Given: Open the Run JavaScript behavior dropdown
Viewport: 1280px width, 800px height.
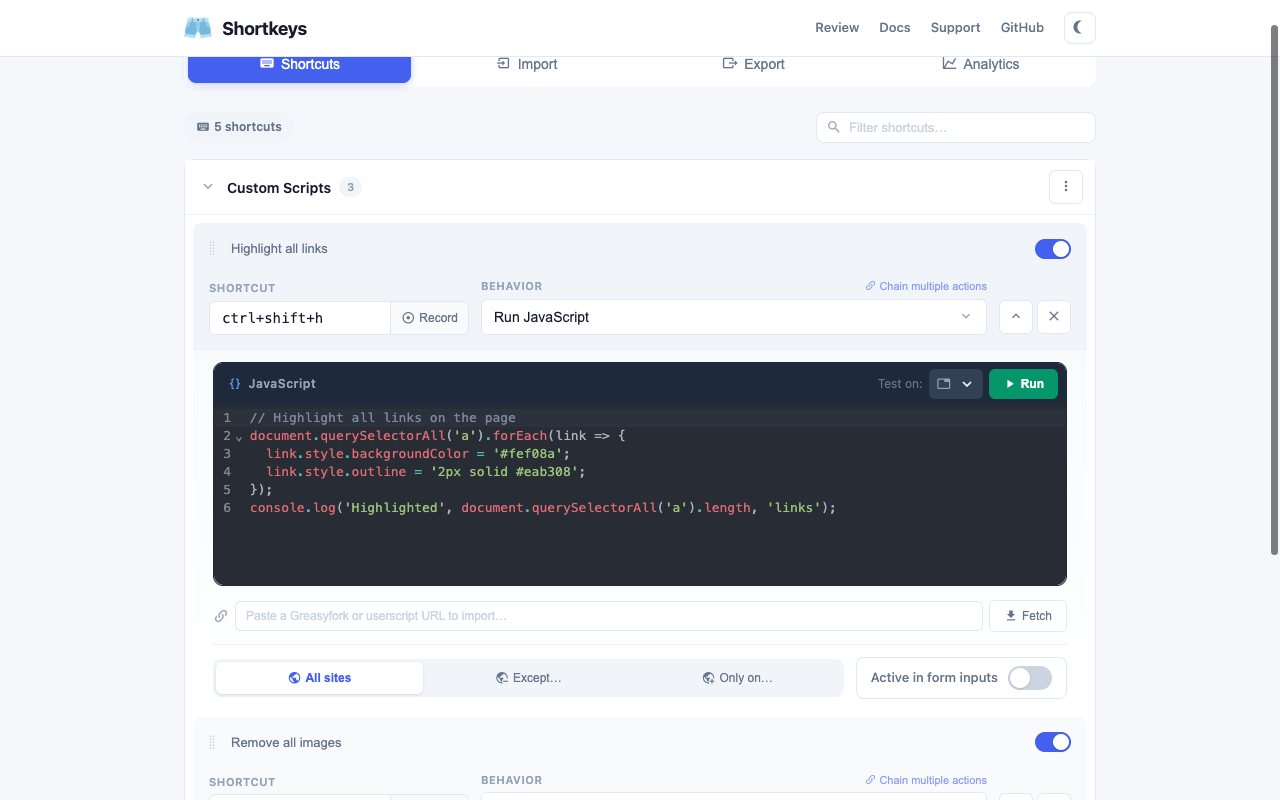Looking at the screenshot, I should point(734,317).
